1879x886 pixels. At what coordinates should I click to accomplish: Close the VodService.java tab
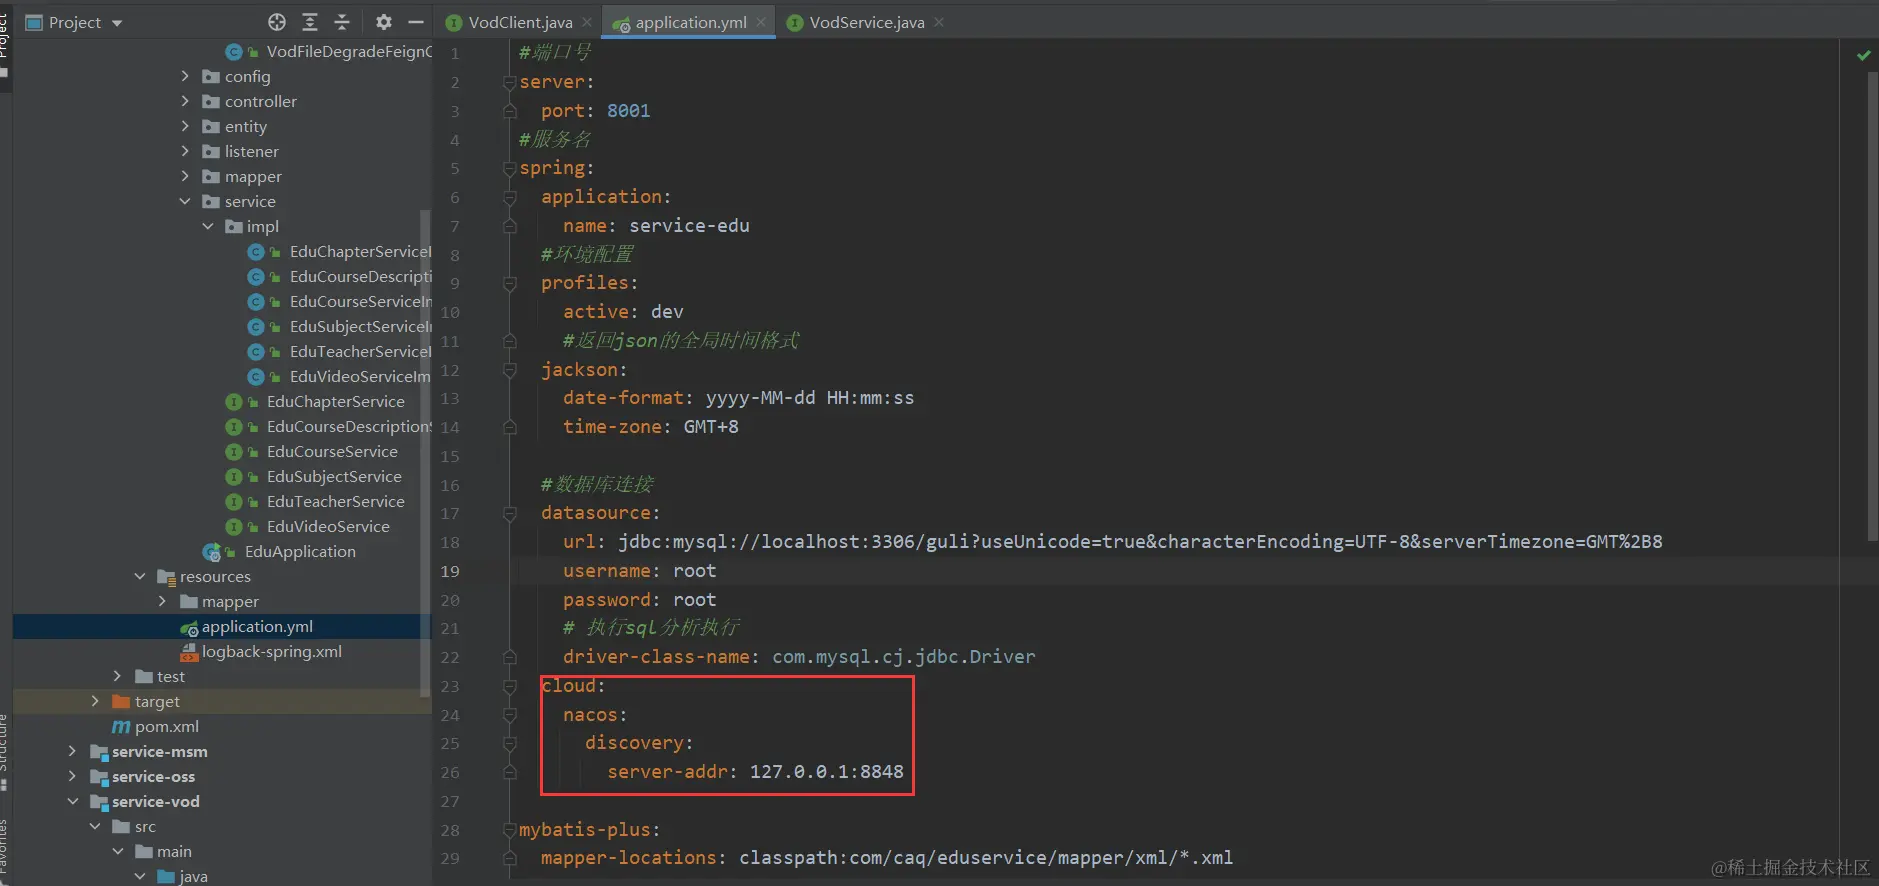pyautogui.click(x=939, y=22)
